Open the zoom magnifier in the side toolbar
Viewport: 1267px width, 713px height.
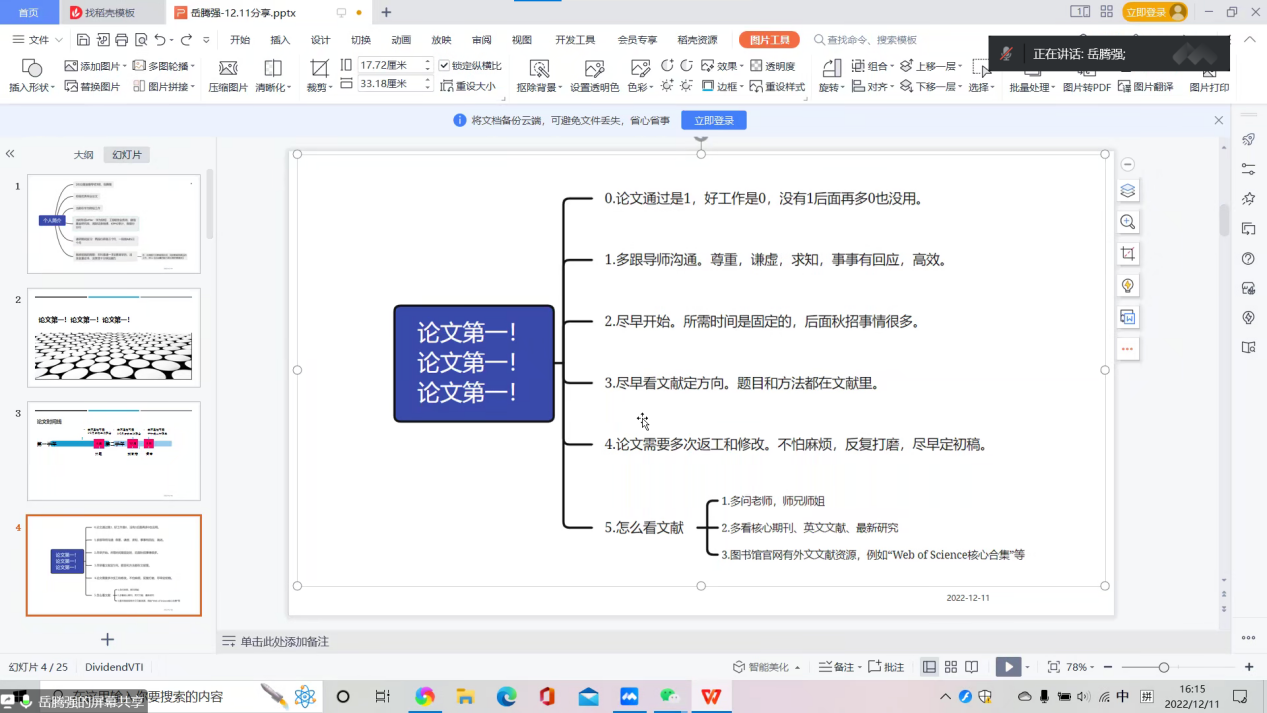pyautogui.click(x=1128, y=222)
